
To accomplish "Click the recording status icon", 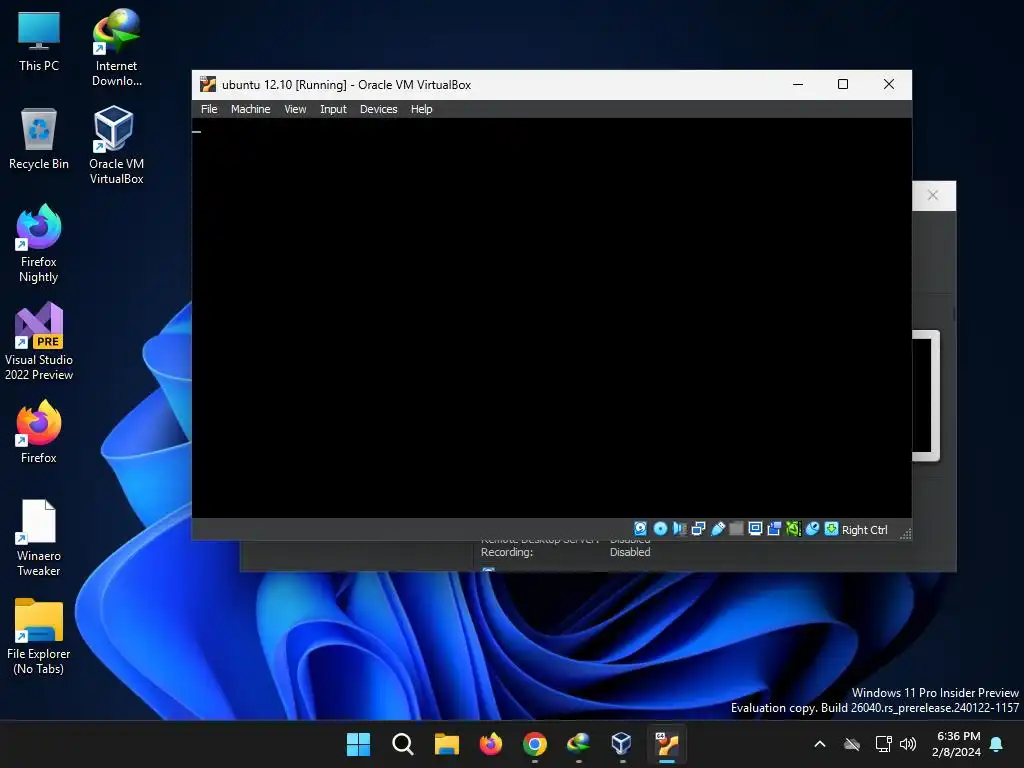I will click(x=774, y=528).
